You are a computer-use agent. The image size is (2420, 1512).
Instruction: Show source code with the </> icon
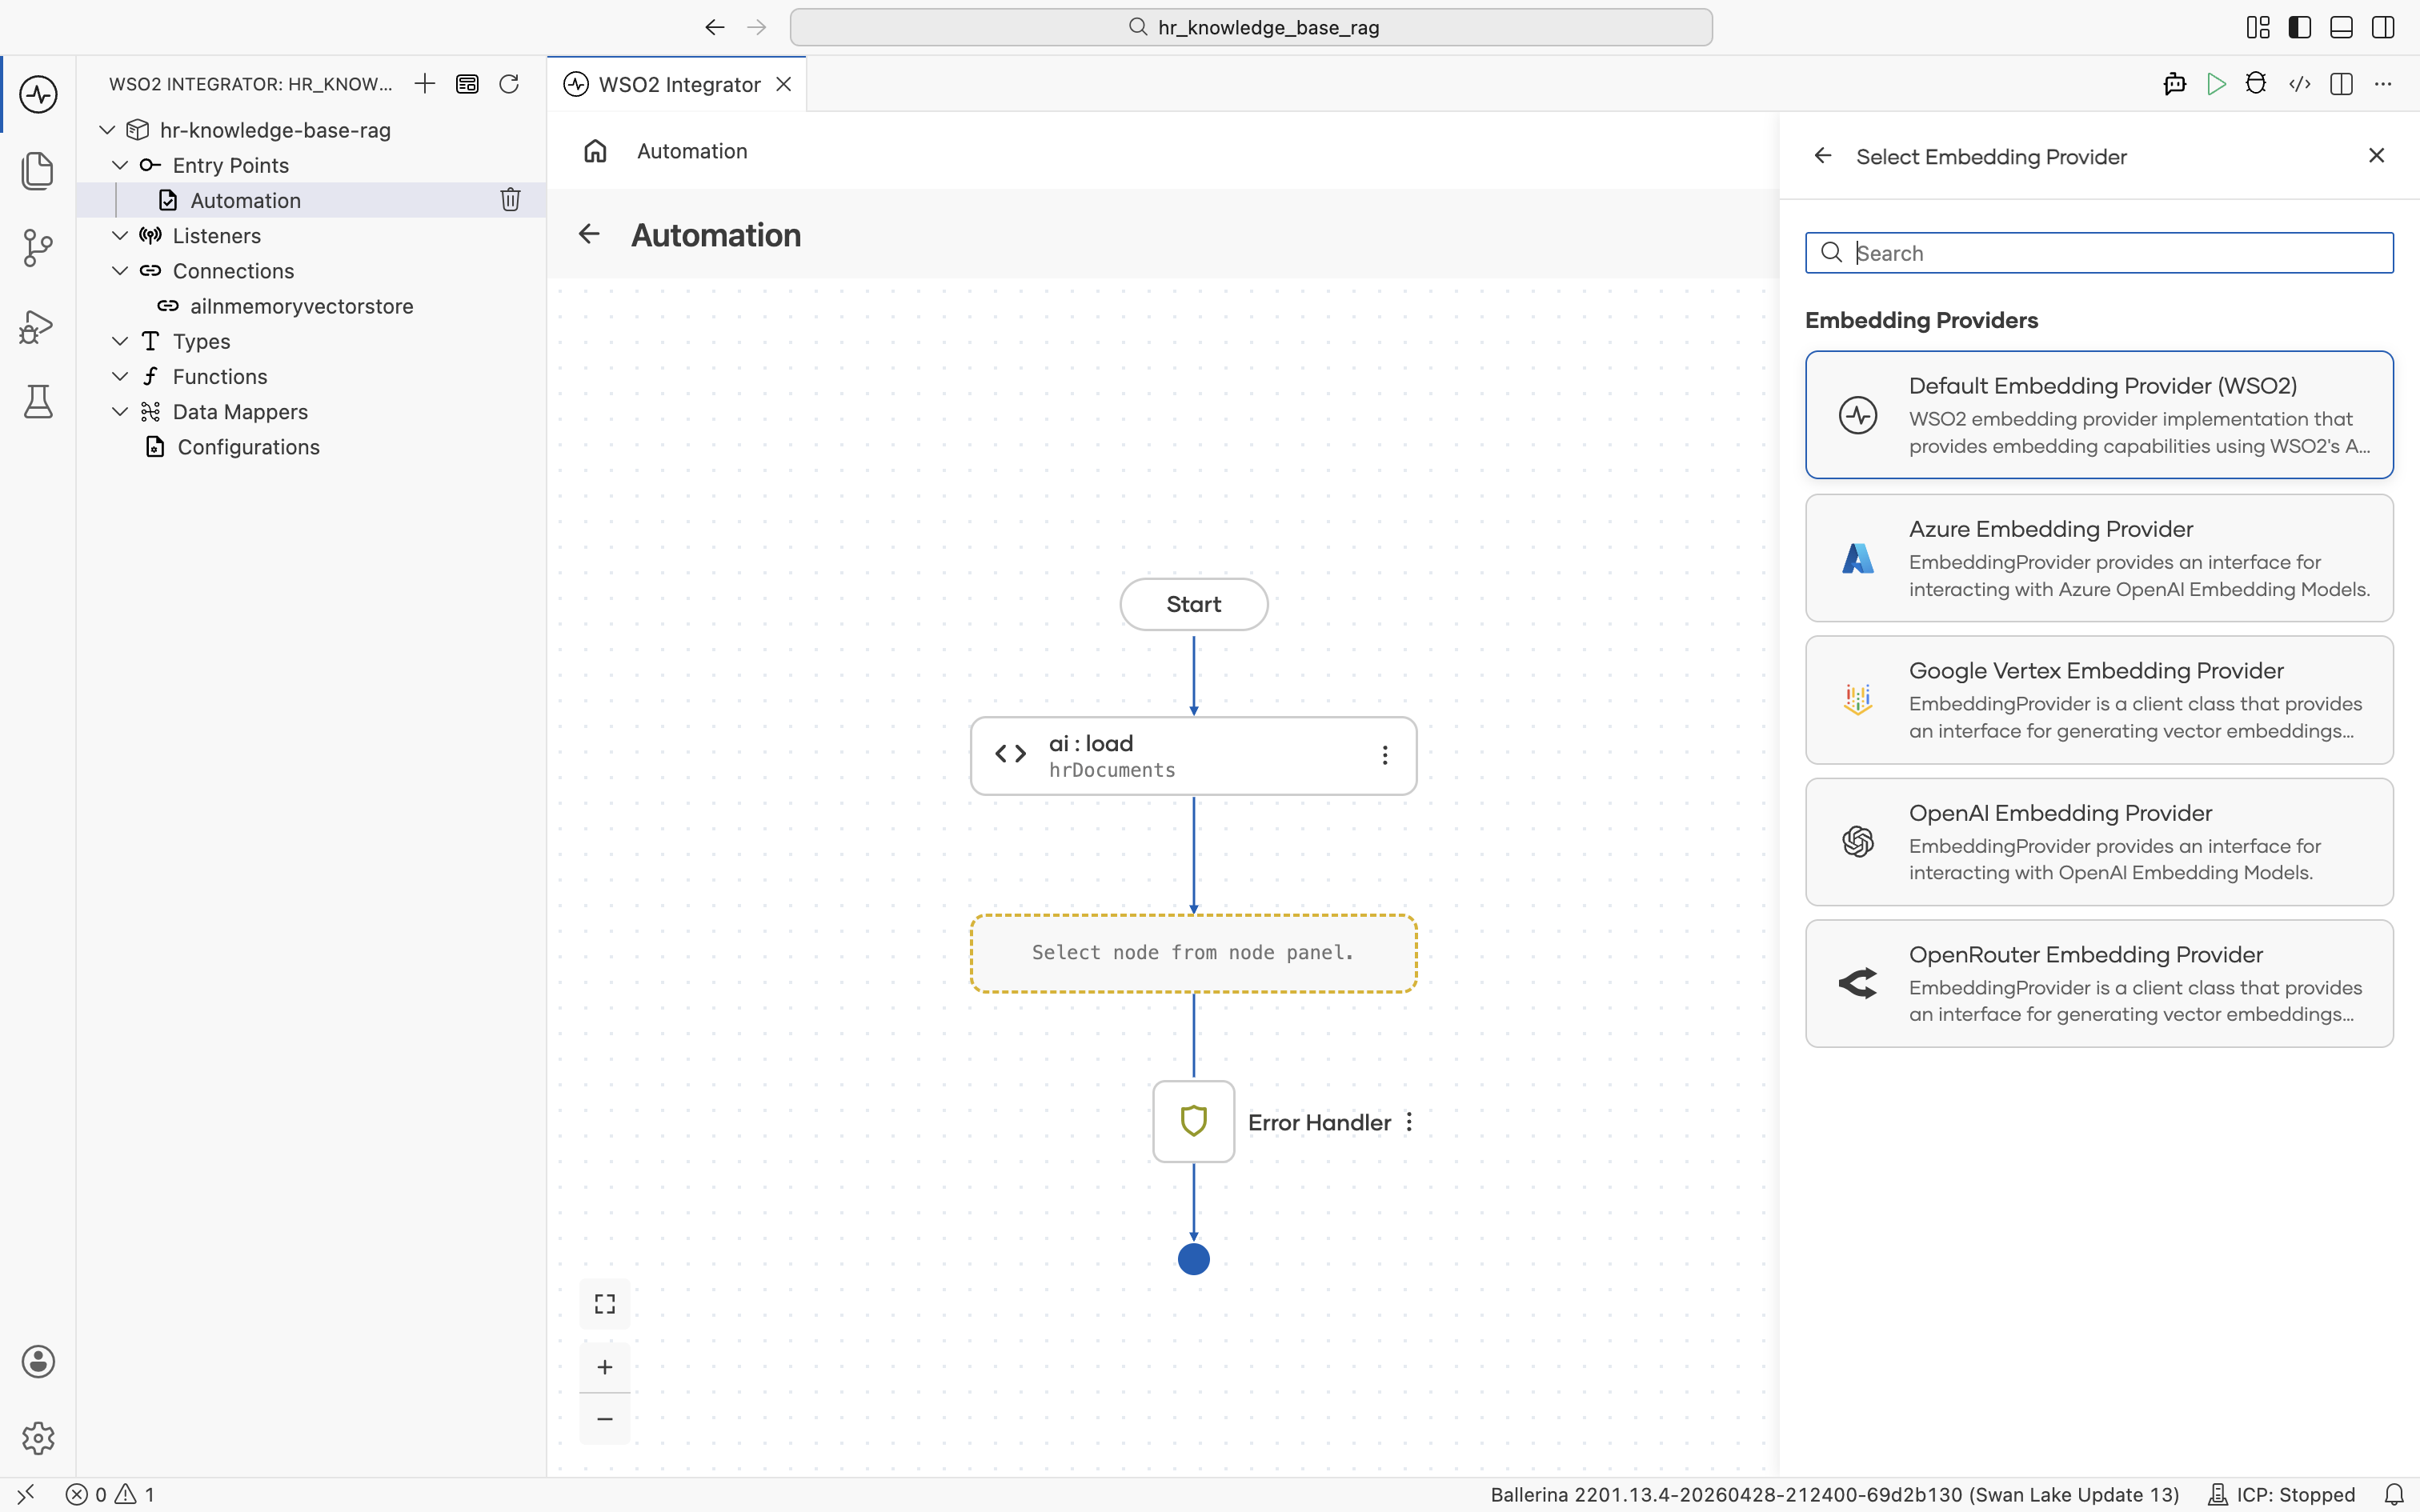(x=2299, y=84)
